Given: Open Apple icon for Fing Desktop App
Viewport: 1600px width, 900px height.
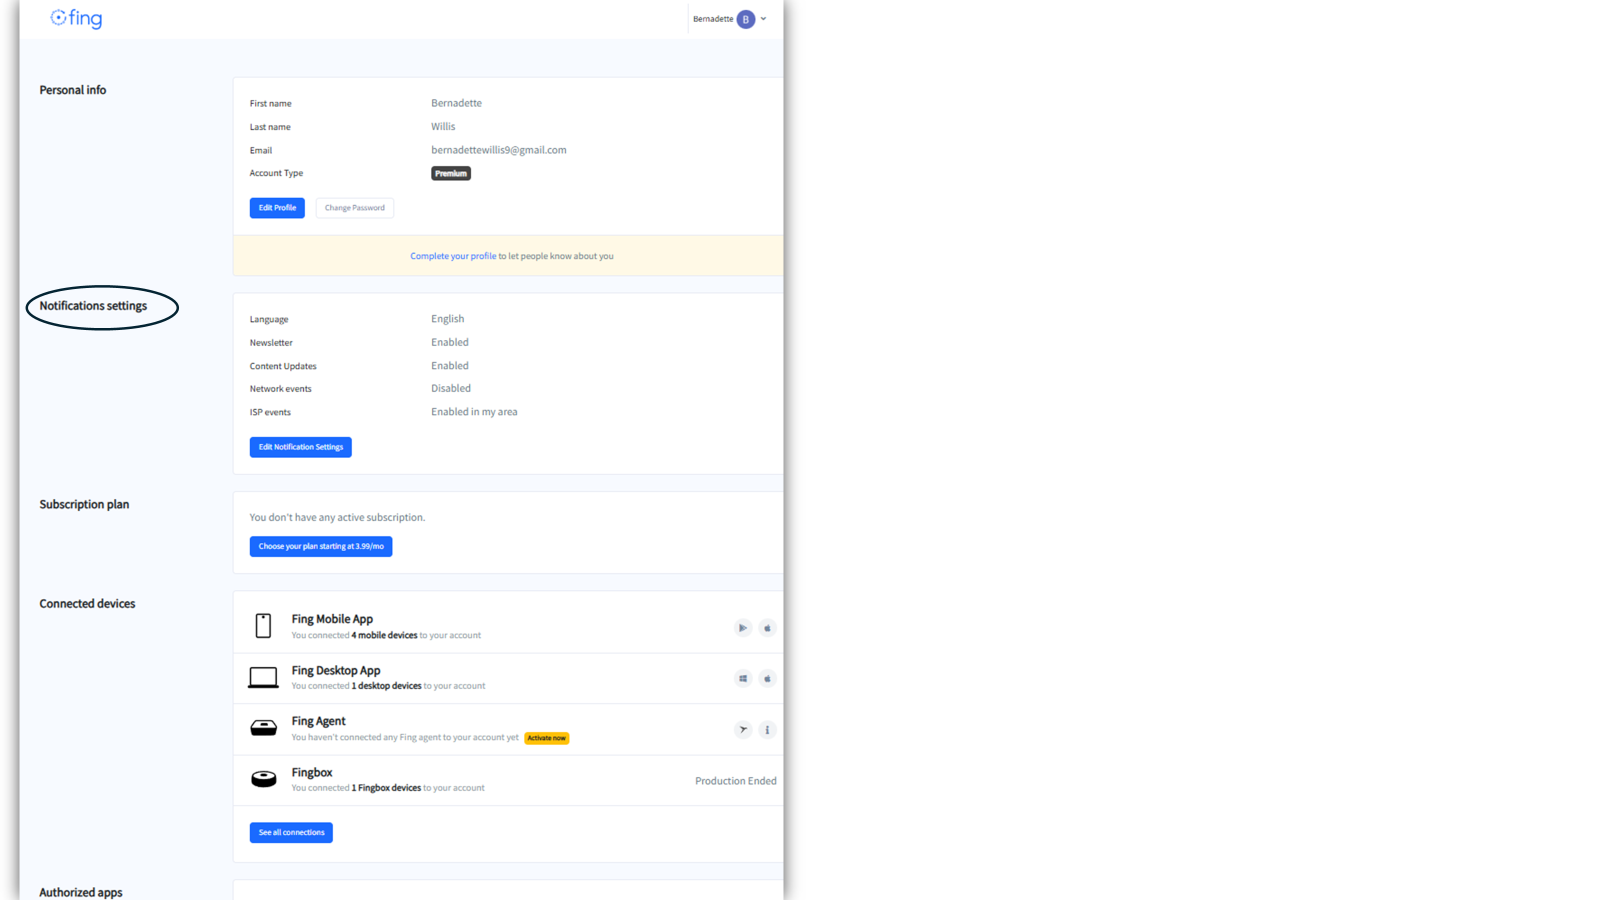Looking at the screenshot, I should [767, 679].
